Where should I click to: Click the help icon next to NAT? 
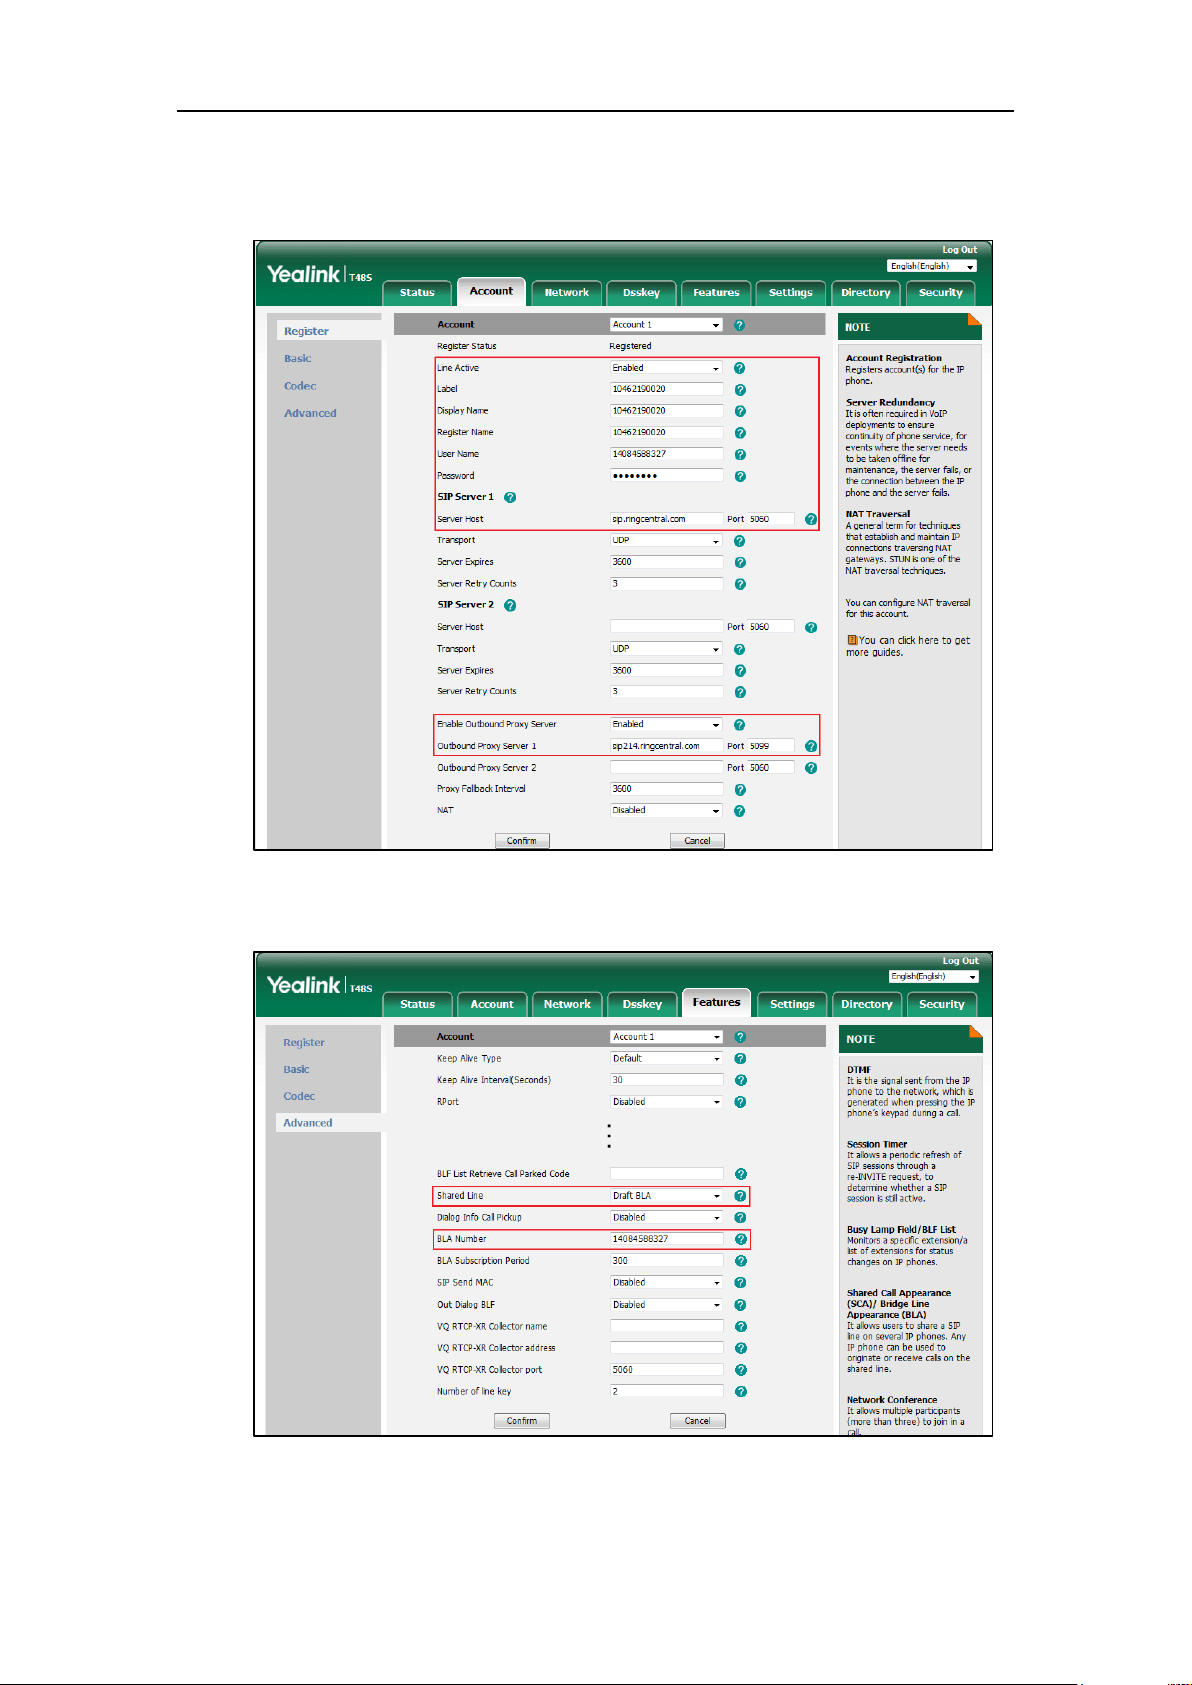[739, 811]
